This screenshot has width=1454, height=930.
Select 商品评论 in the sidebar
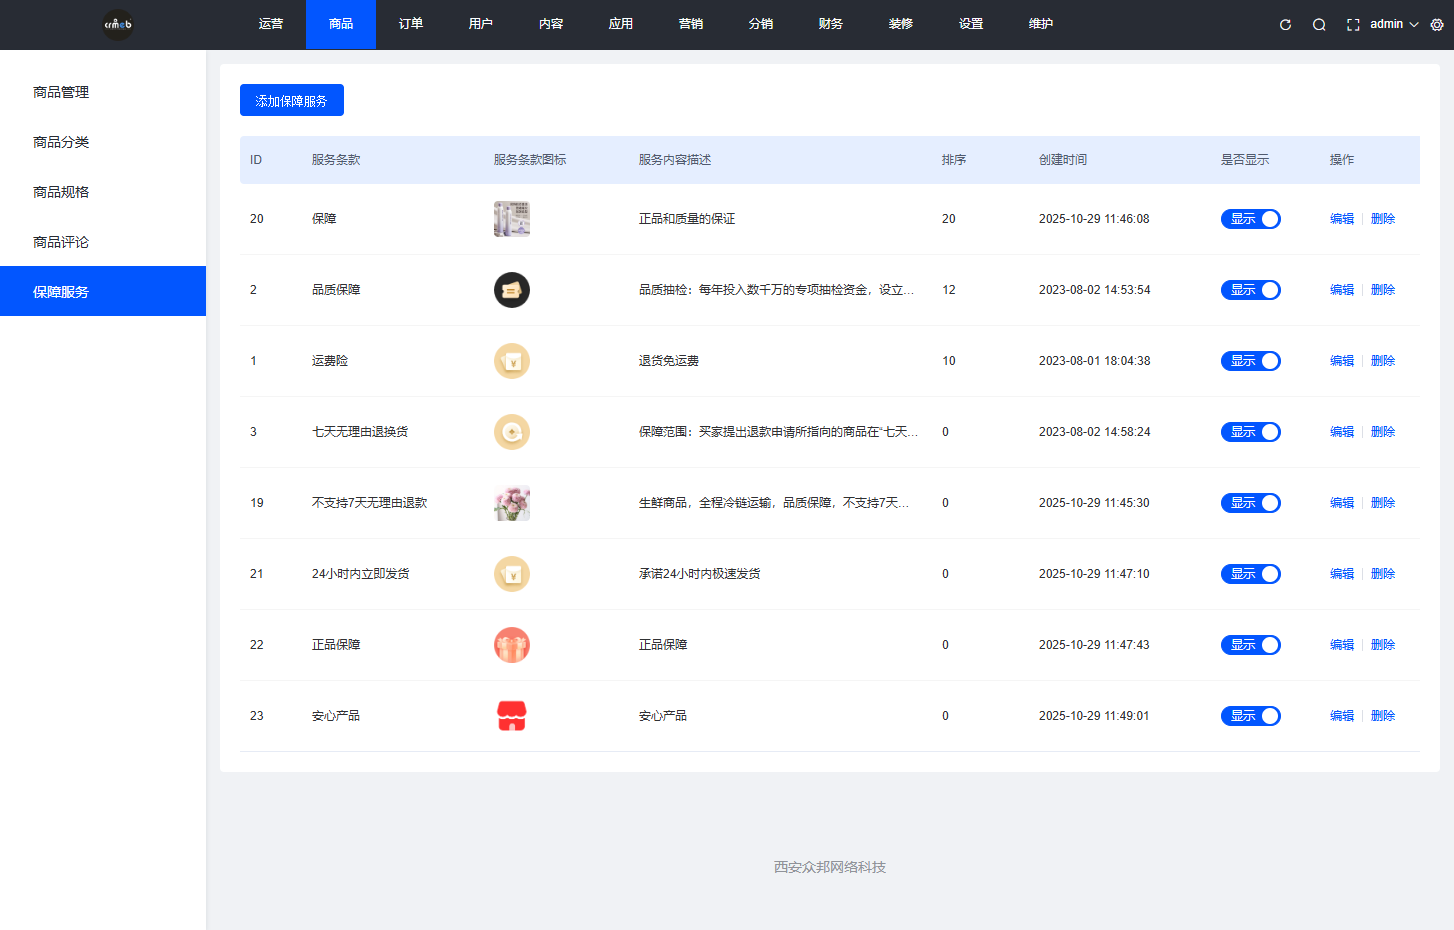click(x=59, y=241)
